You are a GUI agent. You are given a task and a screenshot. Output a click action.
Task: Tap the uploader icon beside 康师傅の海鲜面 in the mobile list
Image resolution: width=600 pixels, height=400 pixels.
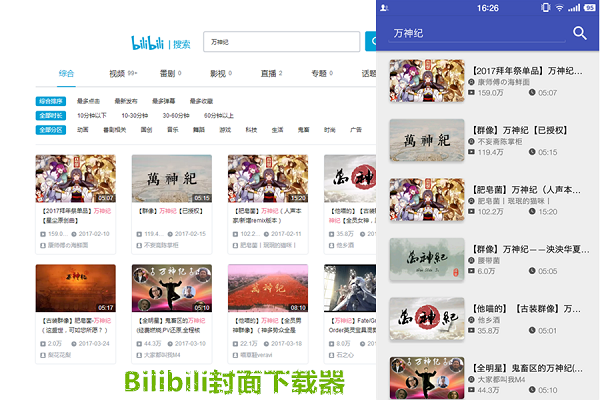coord(471,82)
